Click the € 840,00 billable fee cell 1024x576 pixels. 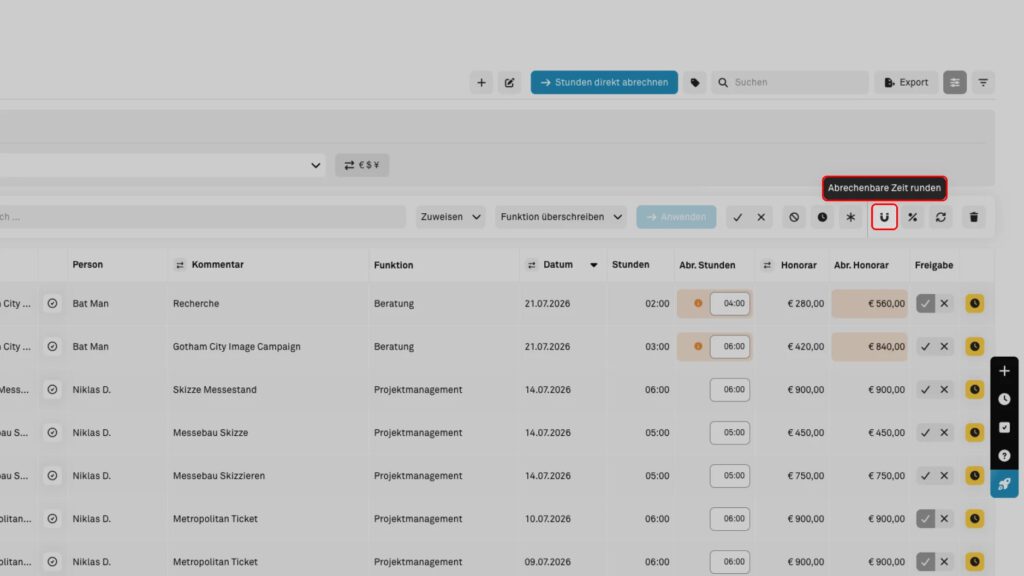[869, 346]
